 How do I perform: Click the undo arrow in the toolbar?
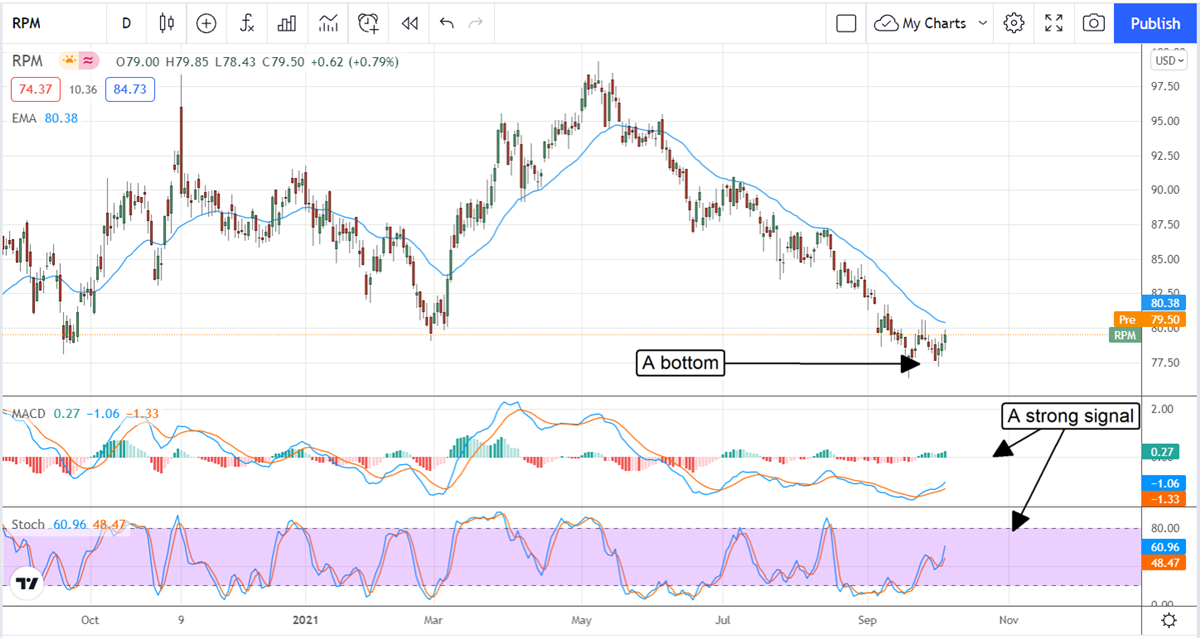[x=446, y=22]
